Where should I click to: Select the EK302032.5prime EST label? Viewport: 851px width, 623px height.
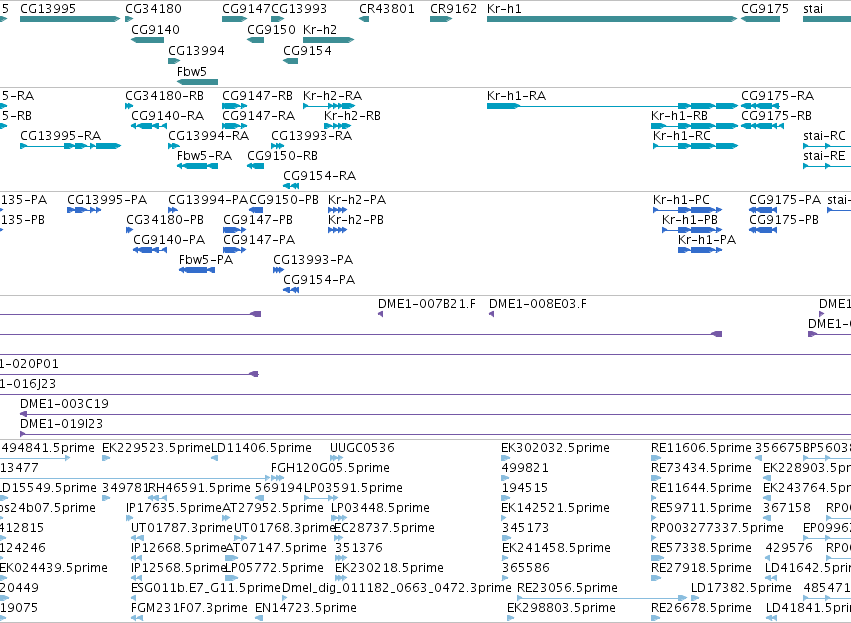pyautogui.click(x=556, y=448)
